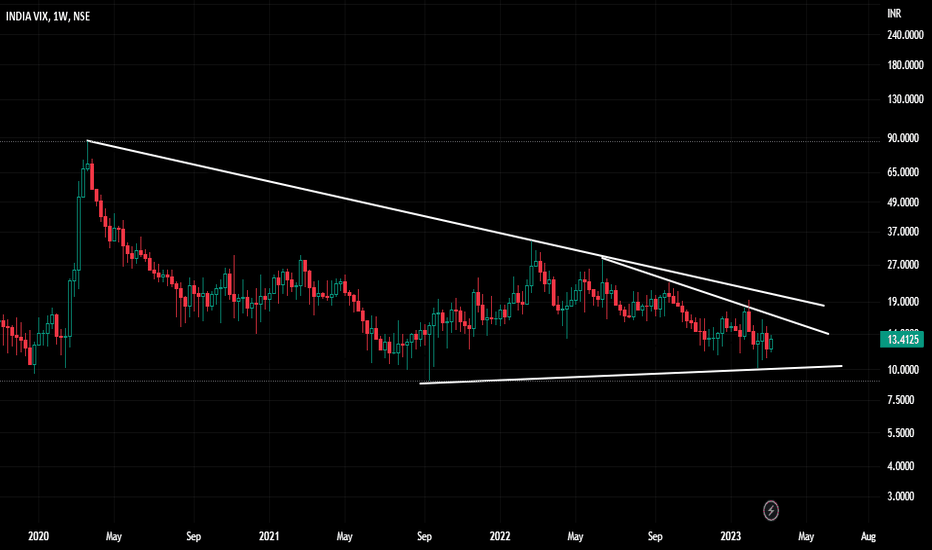
Task: Click the INDIA VIX, 1W, NSE title
Action: tap(48, 17)
